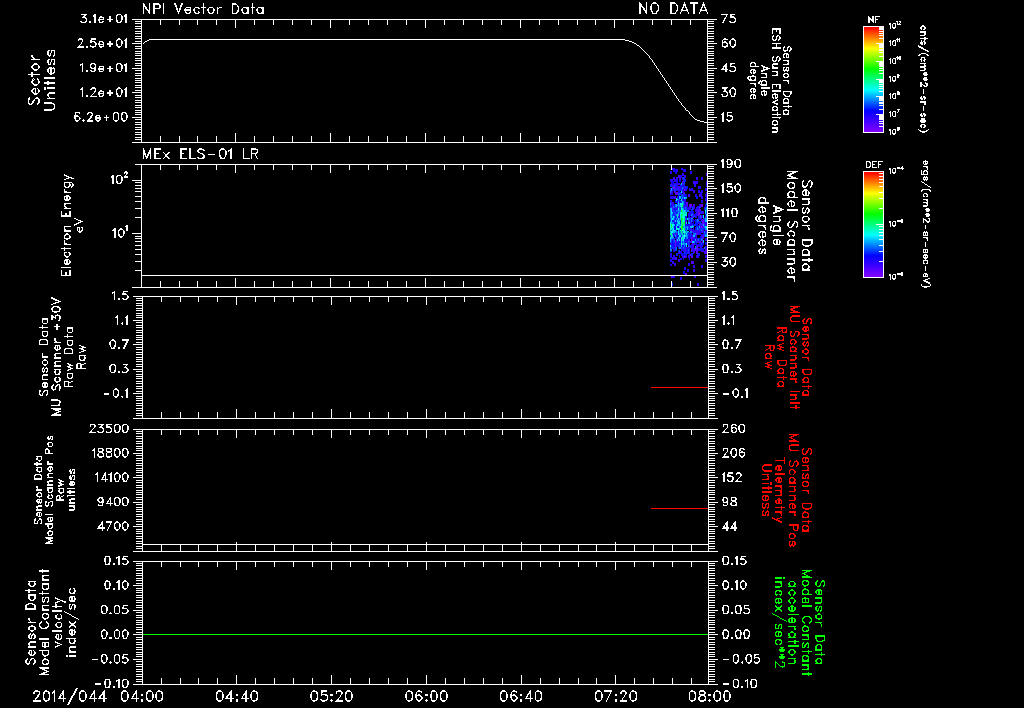Click the descending white sun elevation curve
This screenshot has width=1024, height=708.
667,80
